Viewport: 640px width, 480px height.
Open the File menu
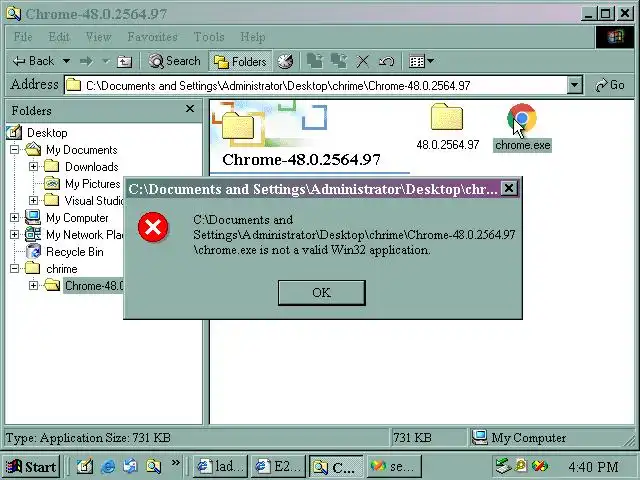pyautogui.click(x=23, y=37)
